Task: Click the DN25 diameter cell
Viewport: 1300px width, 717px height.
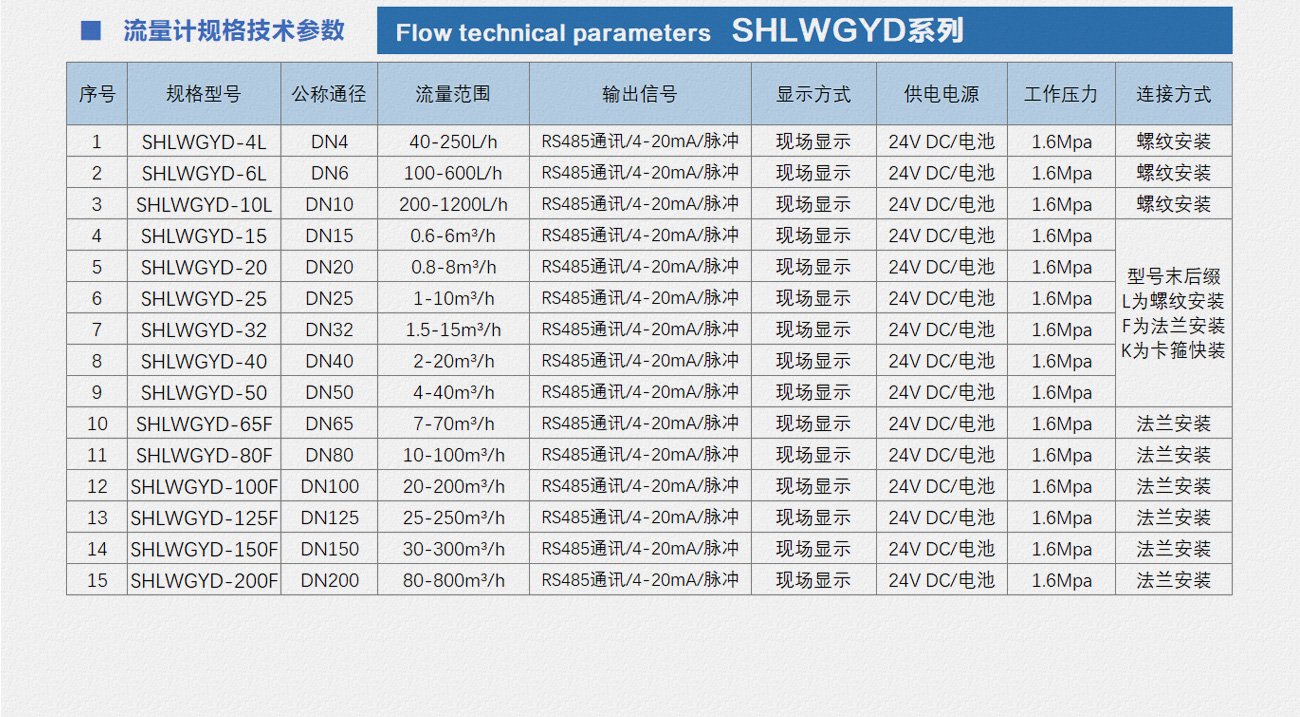Action: point(329,298)
